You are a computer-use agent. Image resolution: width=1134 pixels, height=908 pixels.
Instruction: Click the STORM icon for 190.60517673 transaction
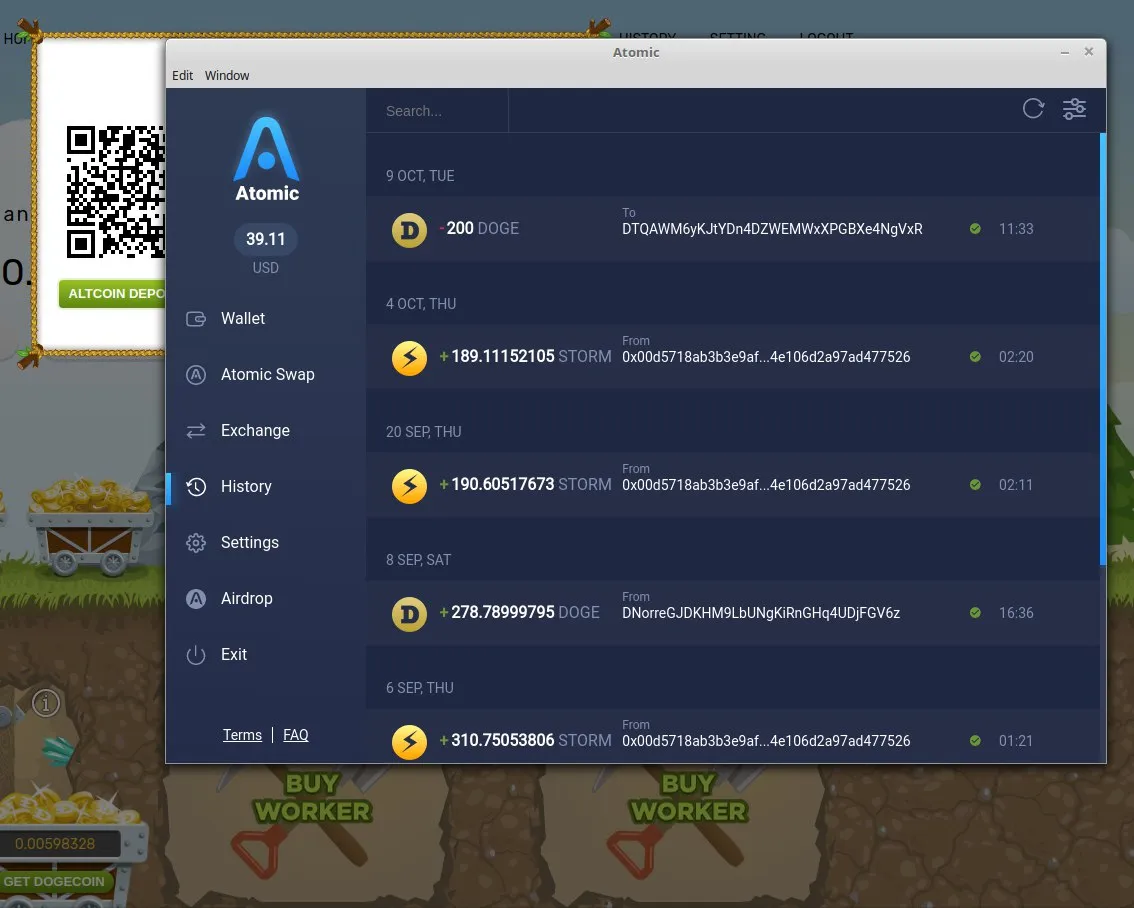[x=409, y=487]
